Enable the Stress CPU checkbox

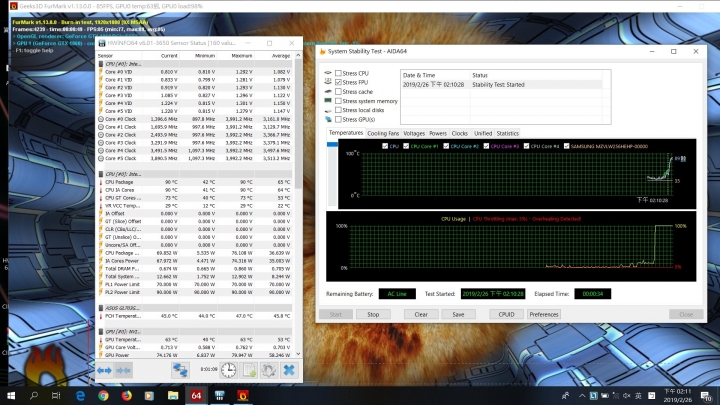click(338, 73)
